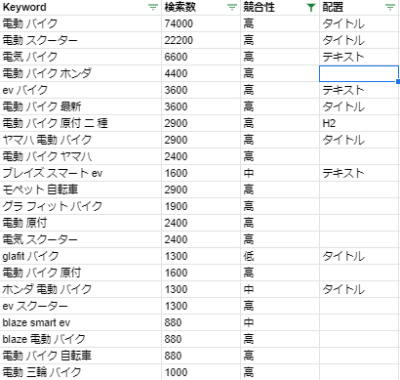Screen dimensions: 400x380
Task: Select search volume 1900
Action: pyautogui.click(x=201, y=206)
